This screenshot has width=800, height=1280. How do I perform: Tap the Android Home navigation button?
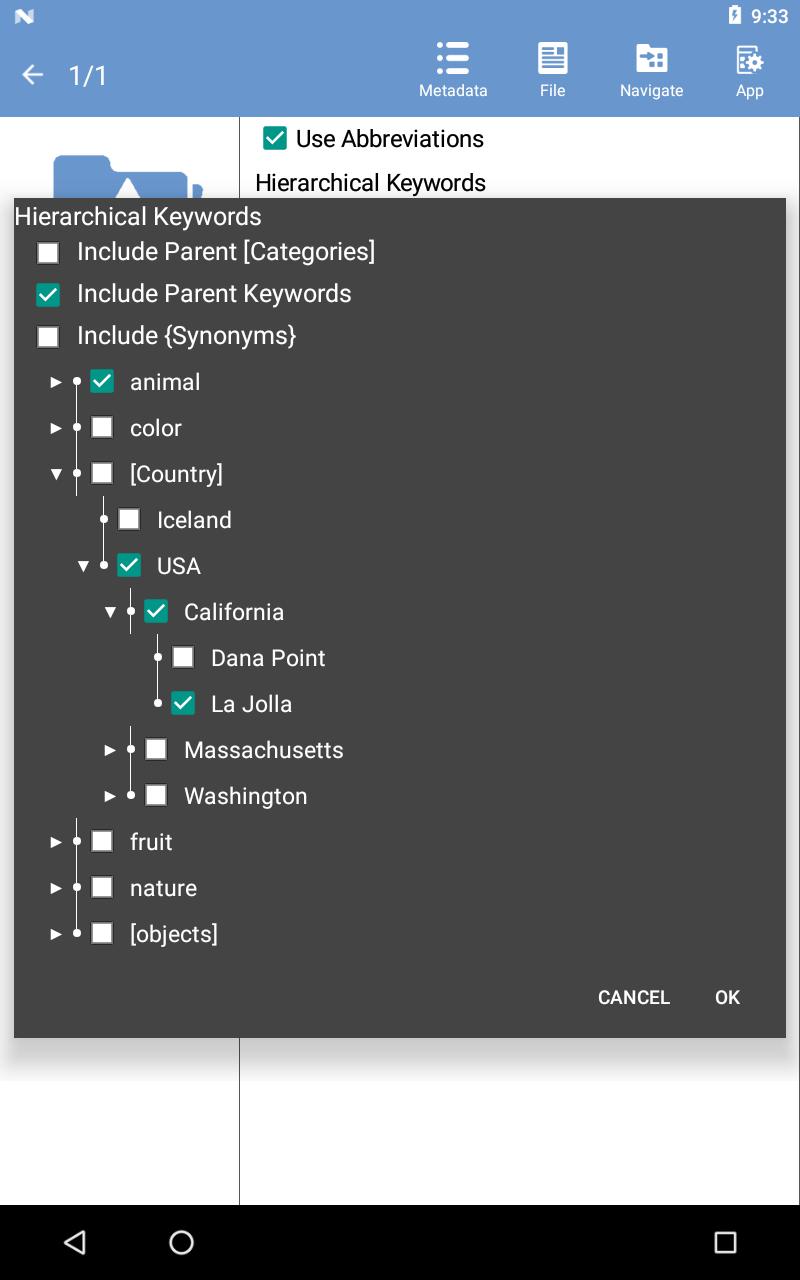coord(181,1242)
